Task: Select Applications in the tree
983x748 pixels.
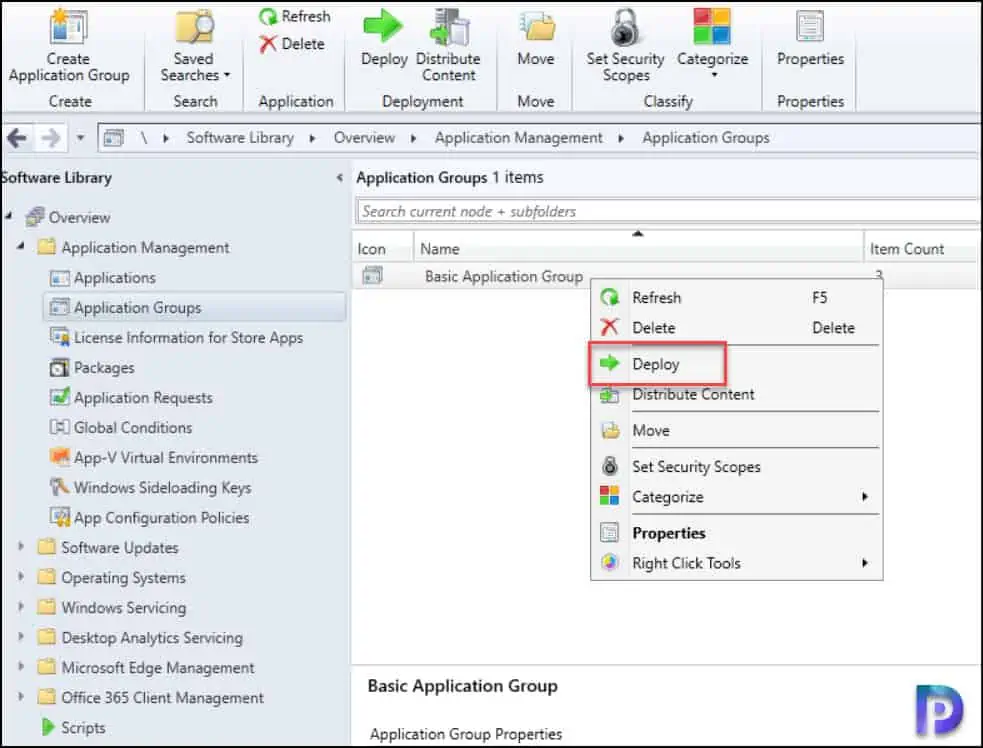Action: point(115,278)
